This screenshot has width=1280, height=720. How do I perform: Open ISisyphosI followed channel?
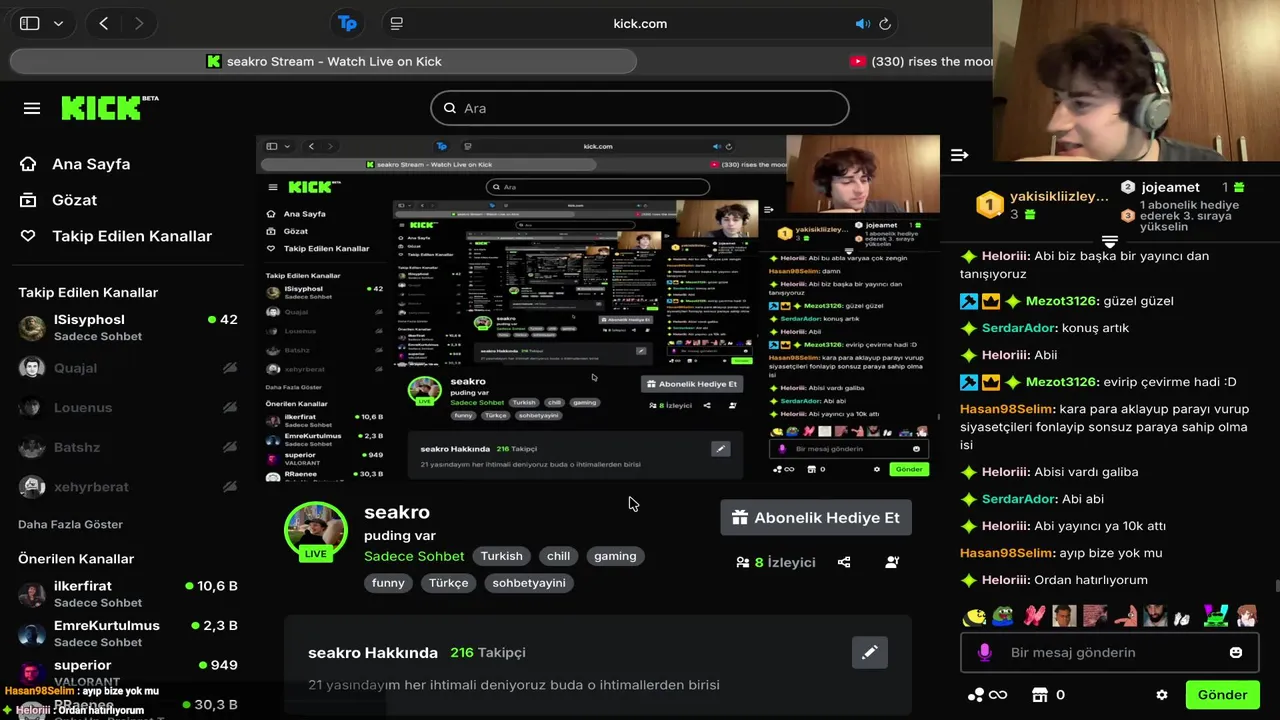pyautogui.click(x=128, y=327)
